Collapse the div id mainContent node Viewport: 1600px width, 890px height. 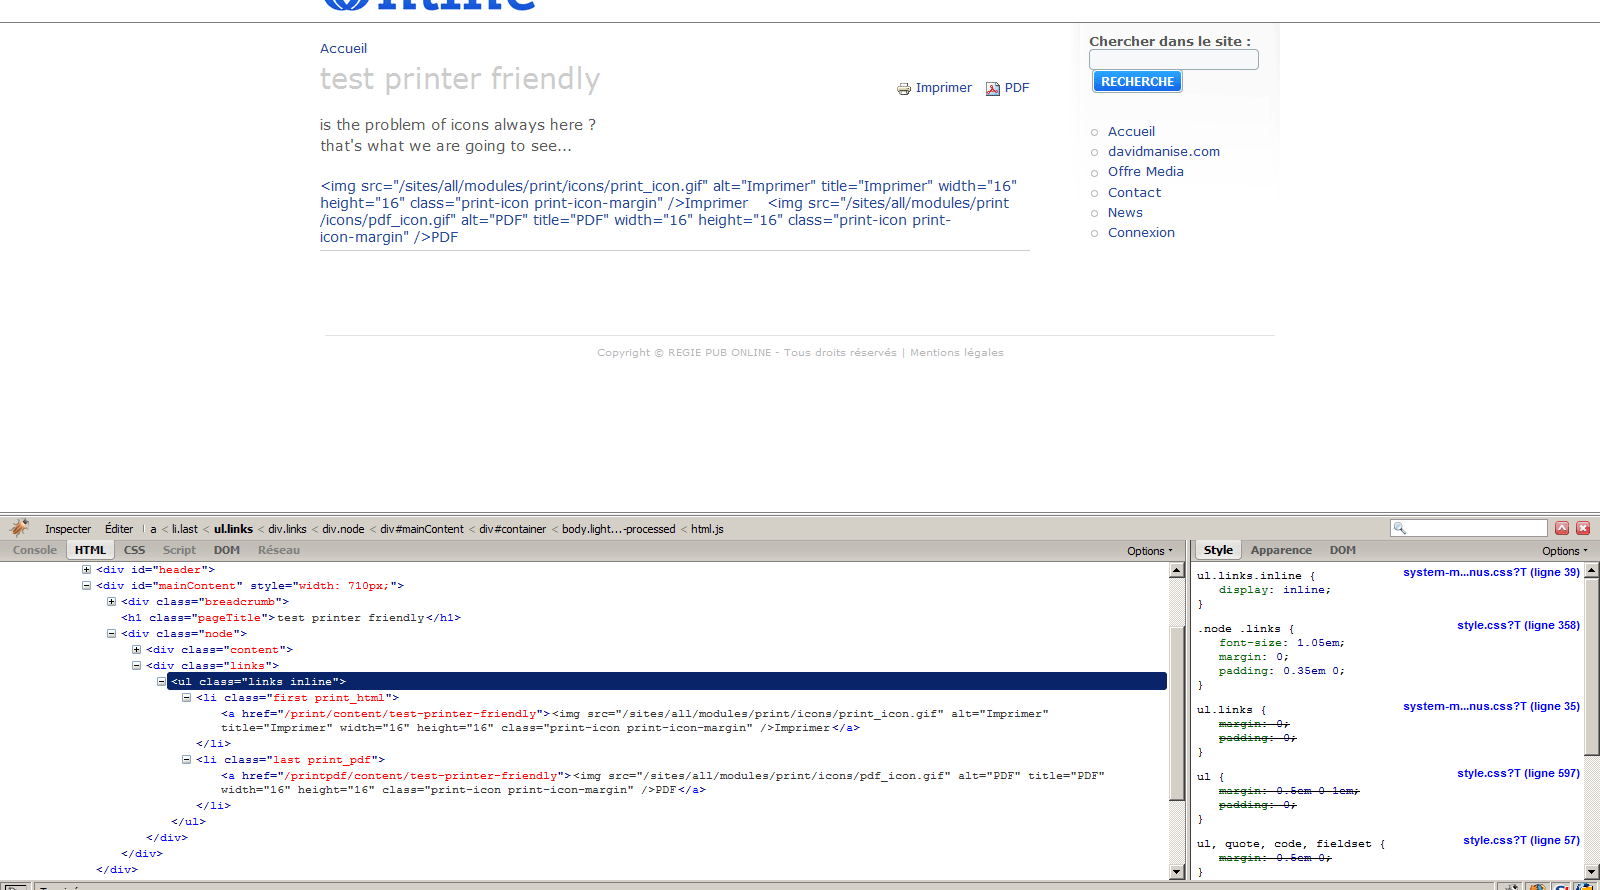pyautogui.click(x=86, y=585)
